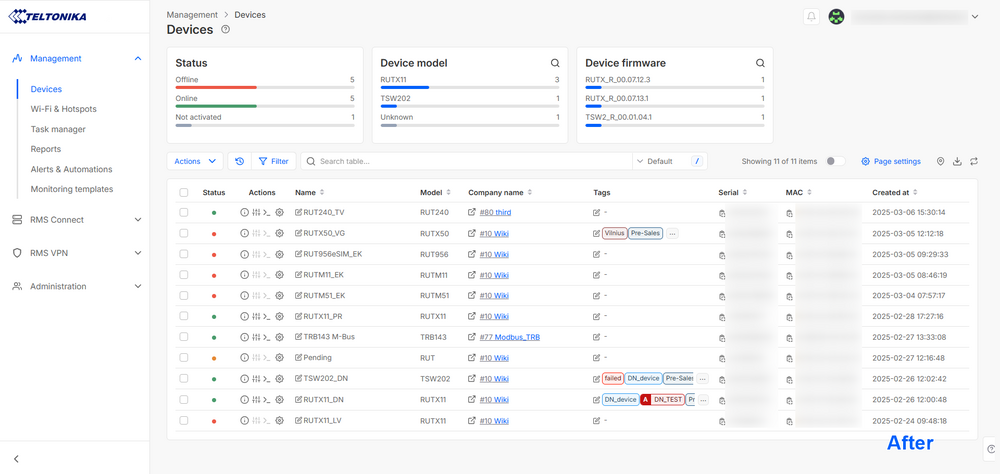Search device models with the magnifier icon

point(555,63)
